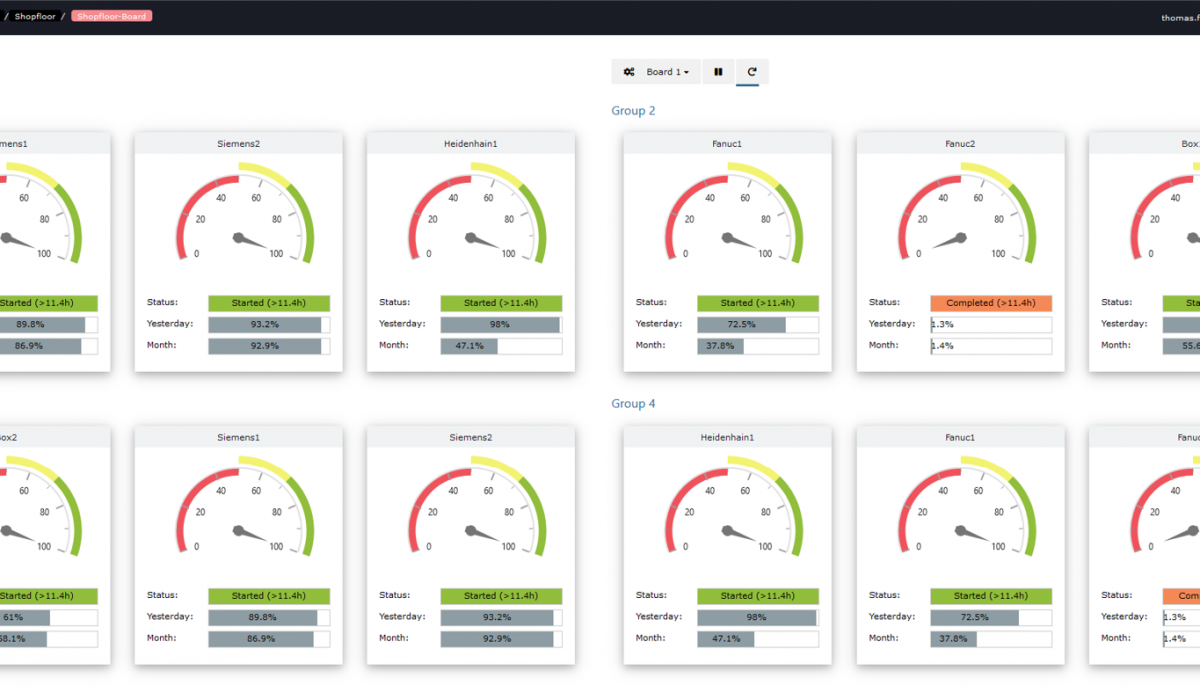Click the Yesterday 89.8% bar on lower-row Siemens1
Screen dimensions: 1200x700
[x=269, y=618]
